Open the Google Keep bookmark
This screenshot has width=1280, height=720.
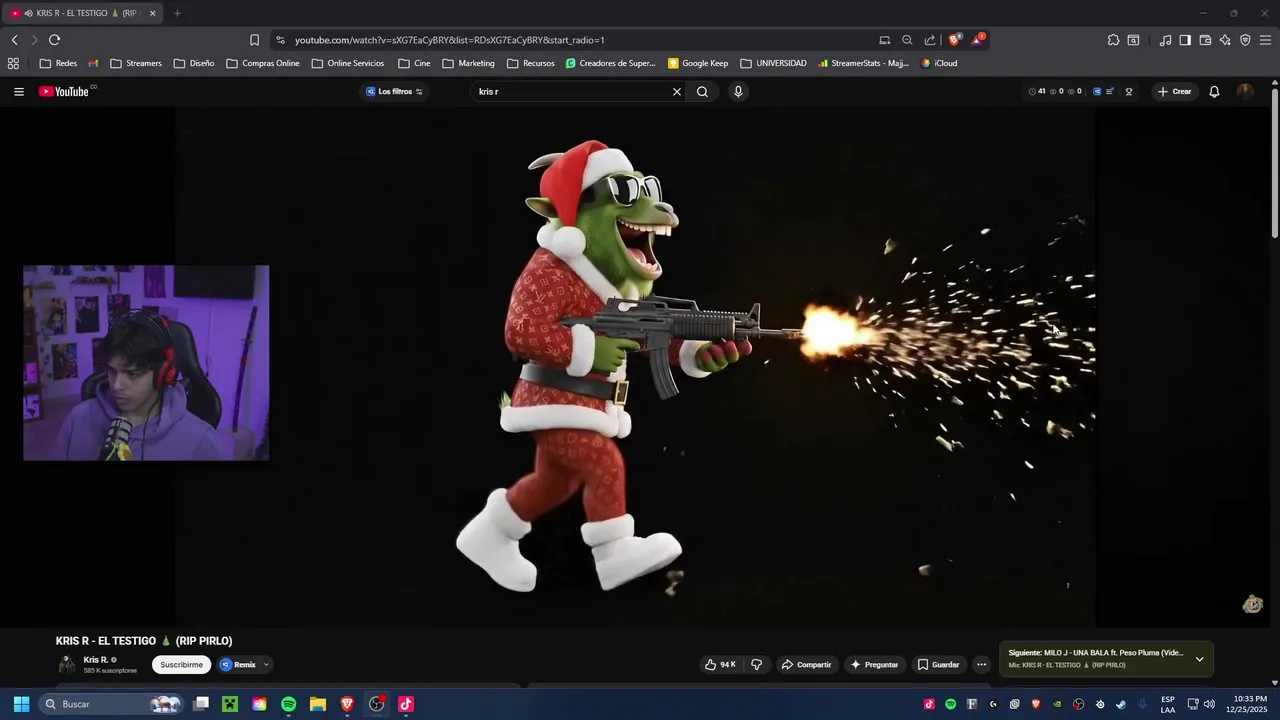point(697,63)
